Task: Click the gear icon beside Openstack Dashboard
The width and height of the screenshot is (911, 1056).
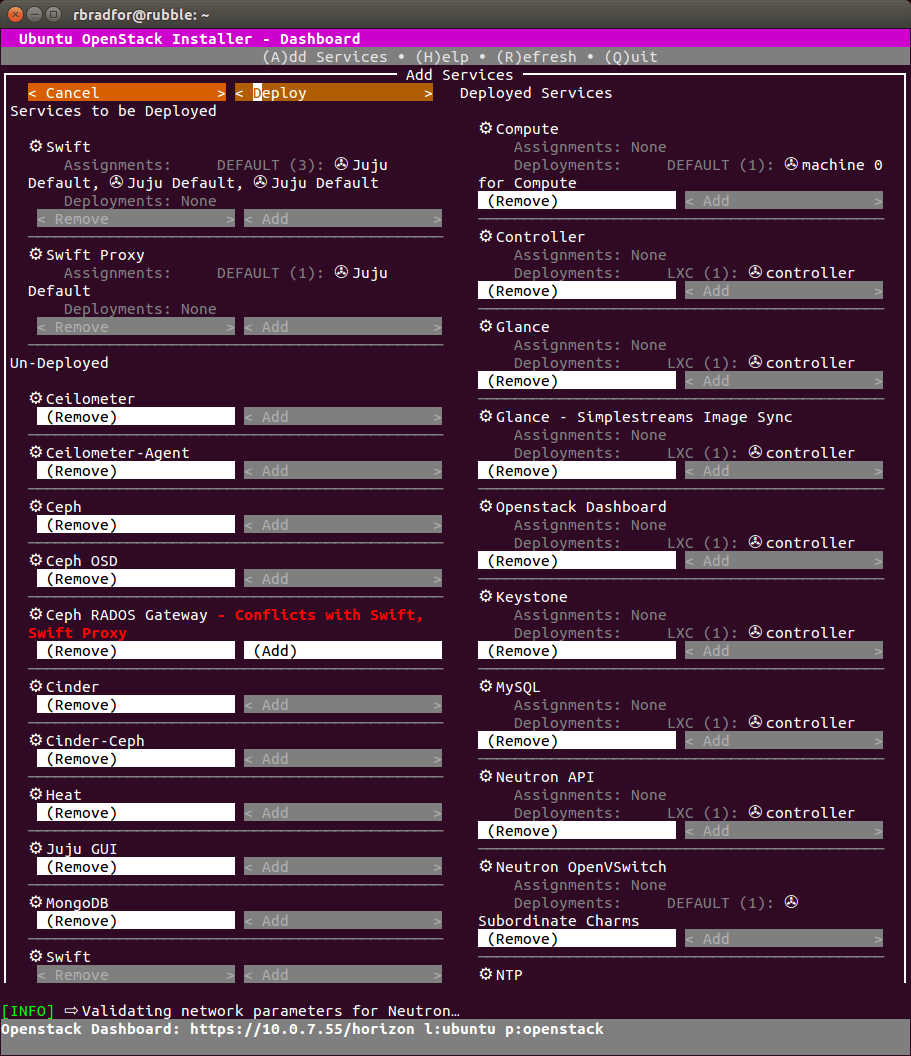Action: point(485,506)
